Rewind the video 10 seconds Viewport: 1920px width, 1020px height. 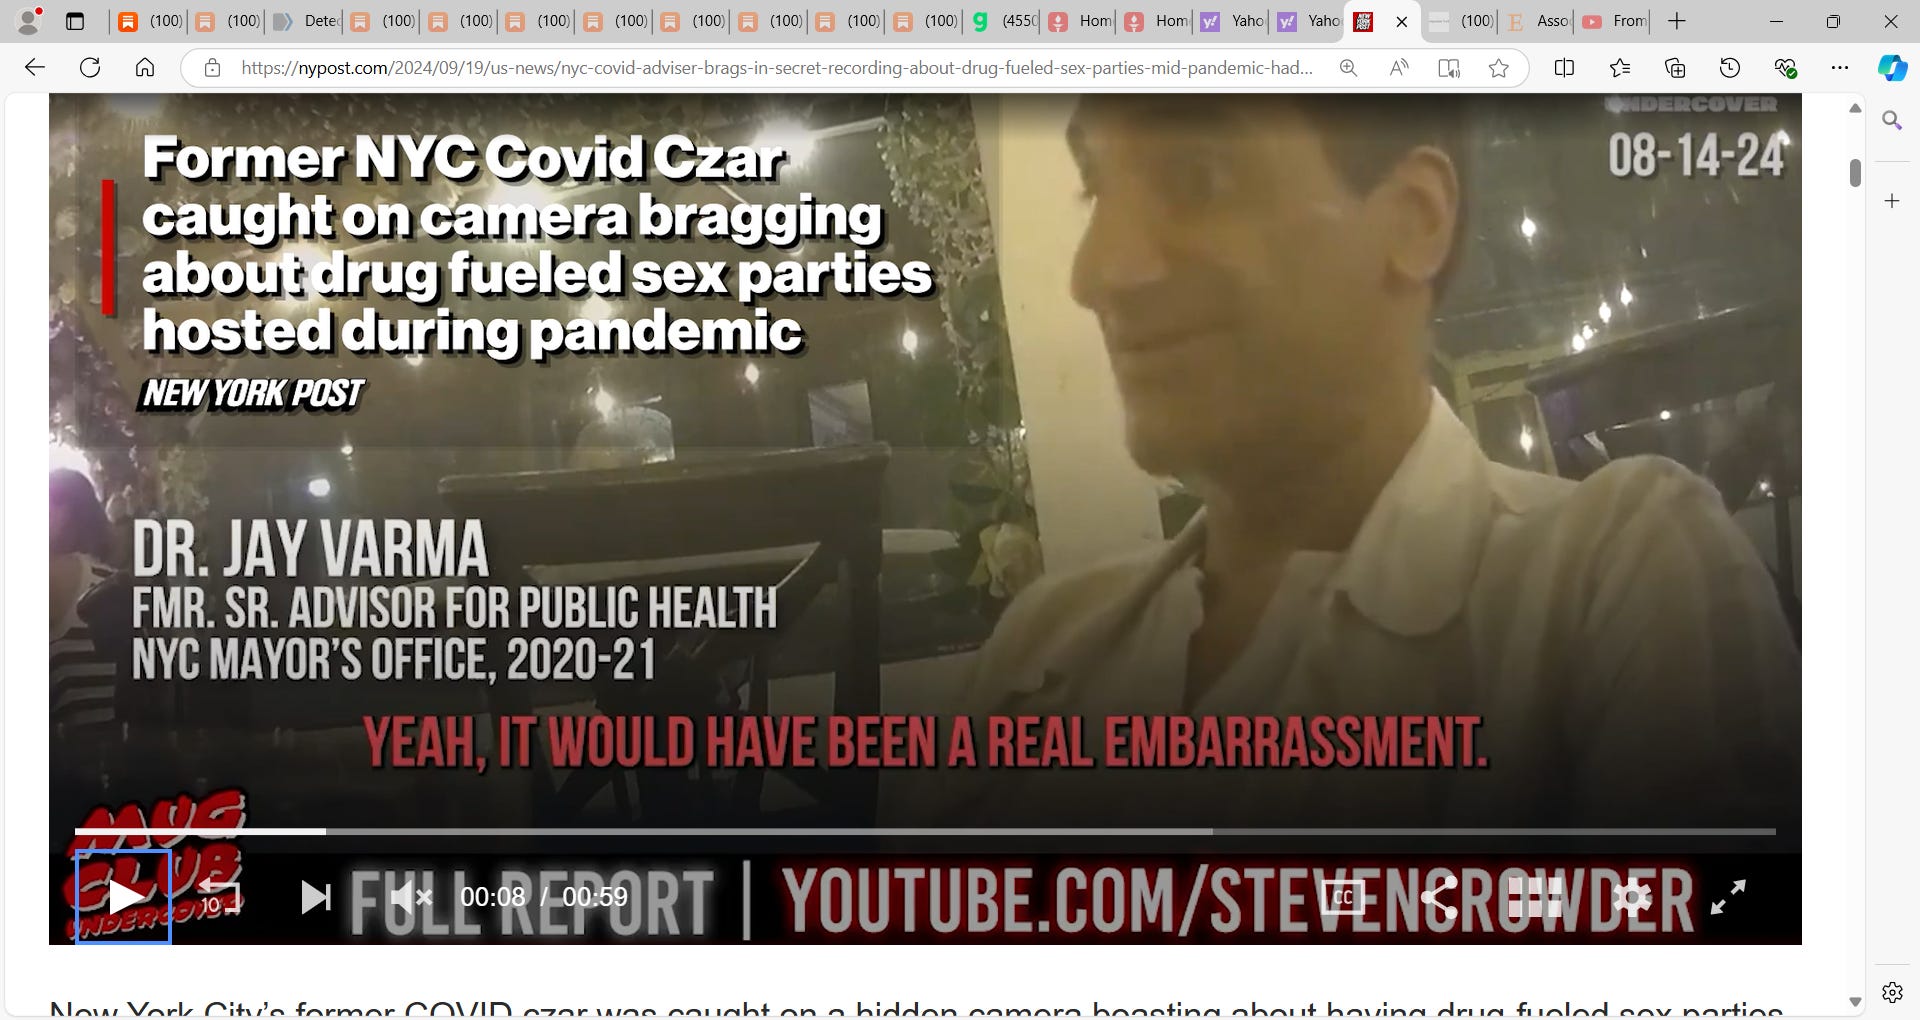219,897
